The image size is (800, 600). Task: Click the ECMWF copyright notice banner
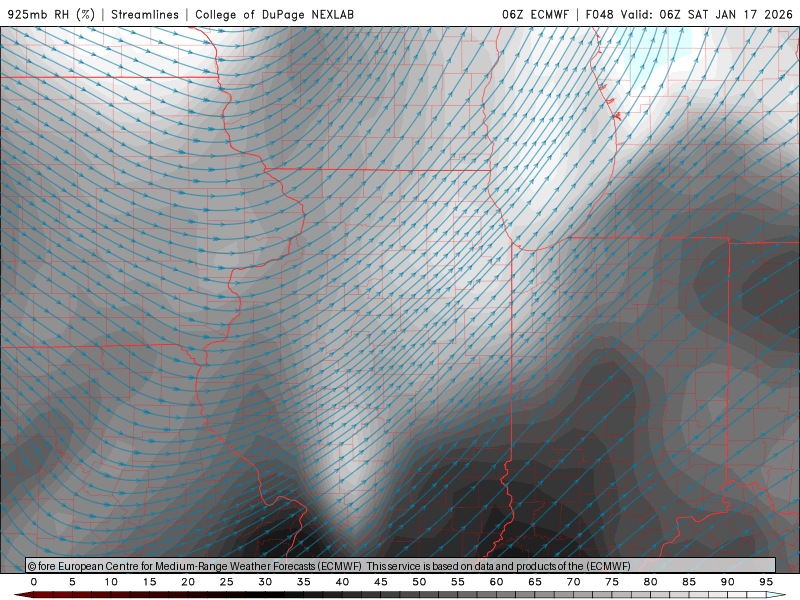[x=401, y=566]
